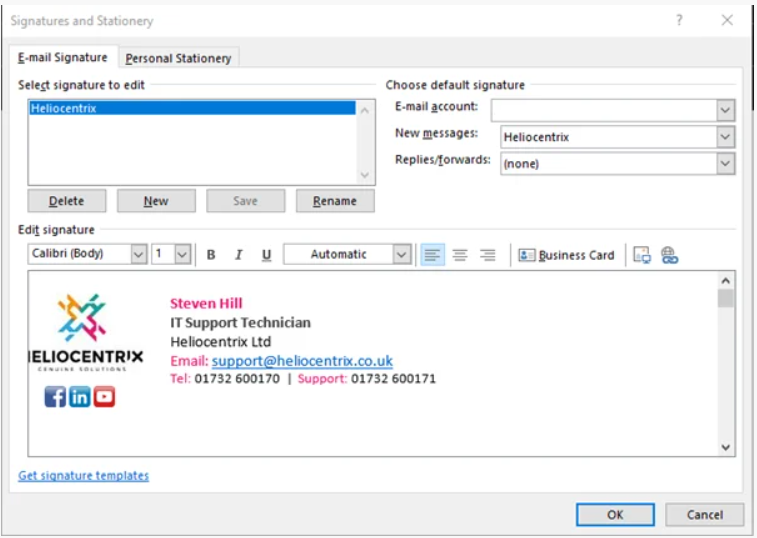Switch to the Personal Stationery tab
This screenshot has width=757, height=538.
pyautogui.click(x=178, y=58)
